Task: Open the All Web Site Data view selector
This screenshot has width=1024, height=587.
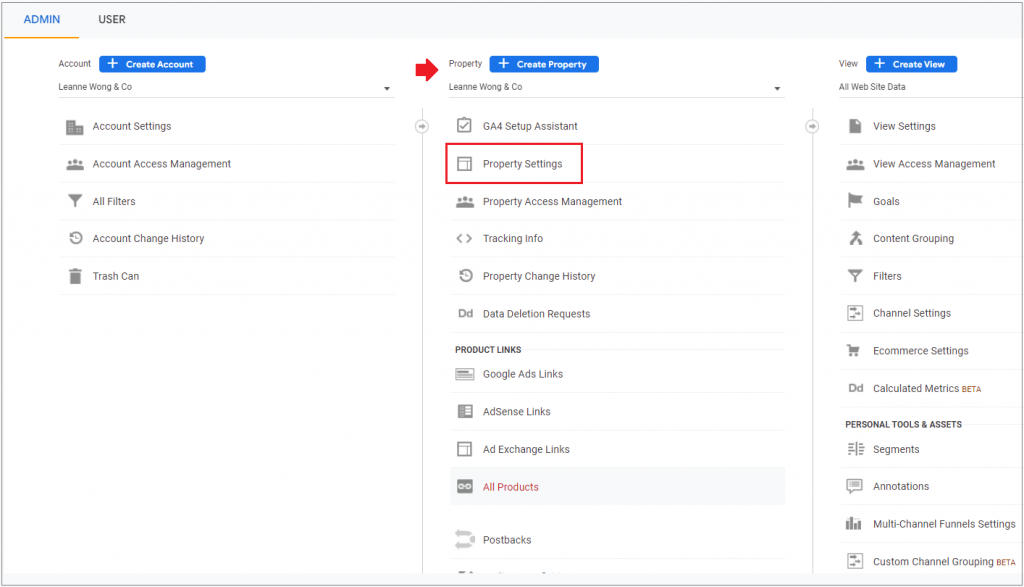Action: [x=930, y=87]
